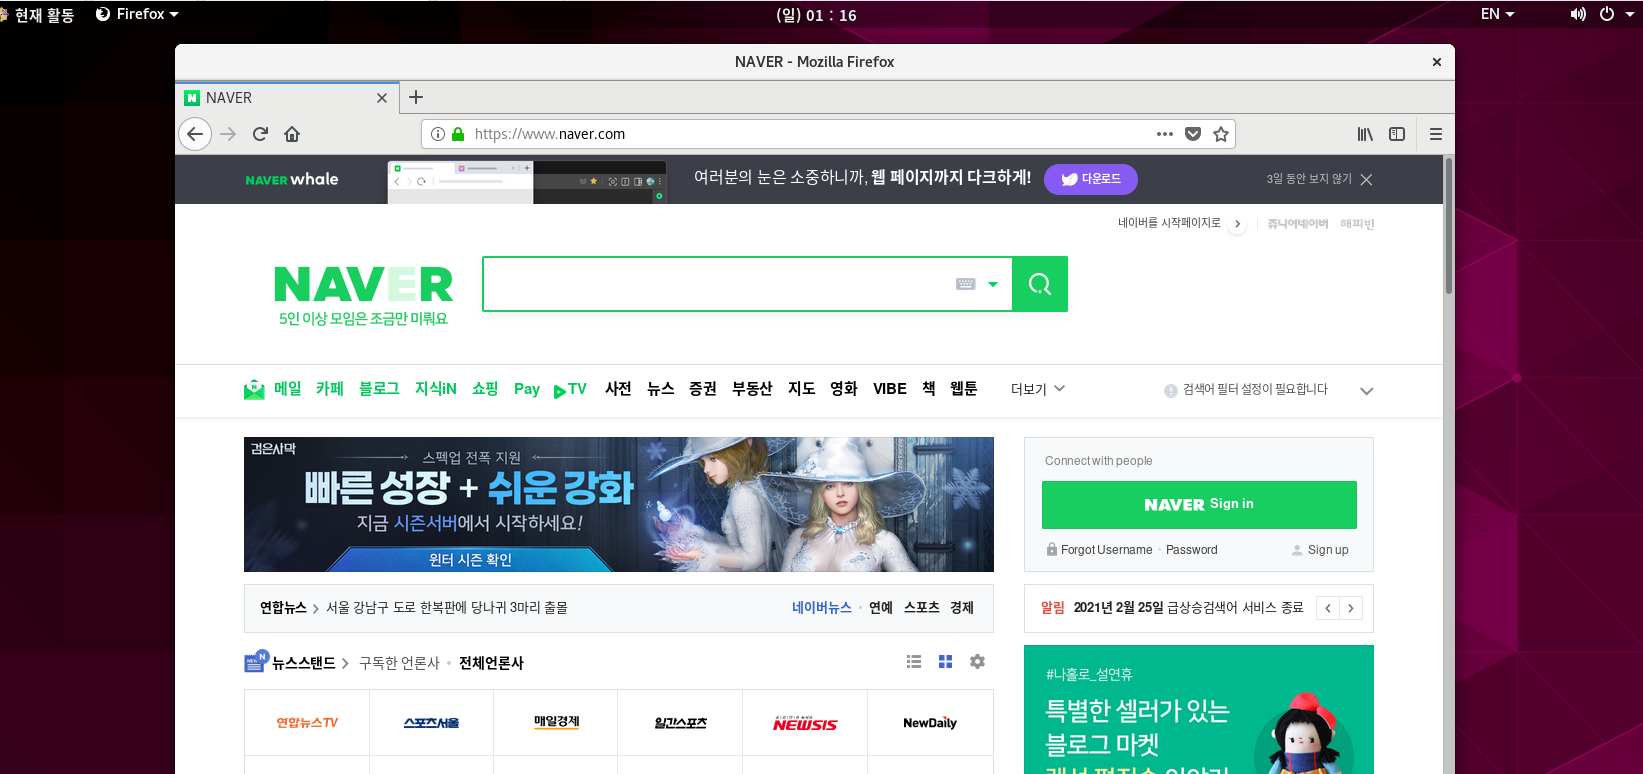The width and height of the screenshot is (1643, 774).
Task: Switch newsstand to grid view icon
Action: tap(946, 662)
